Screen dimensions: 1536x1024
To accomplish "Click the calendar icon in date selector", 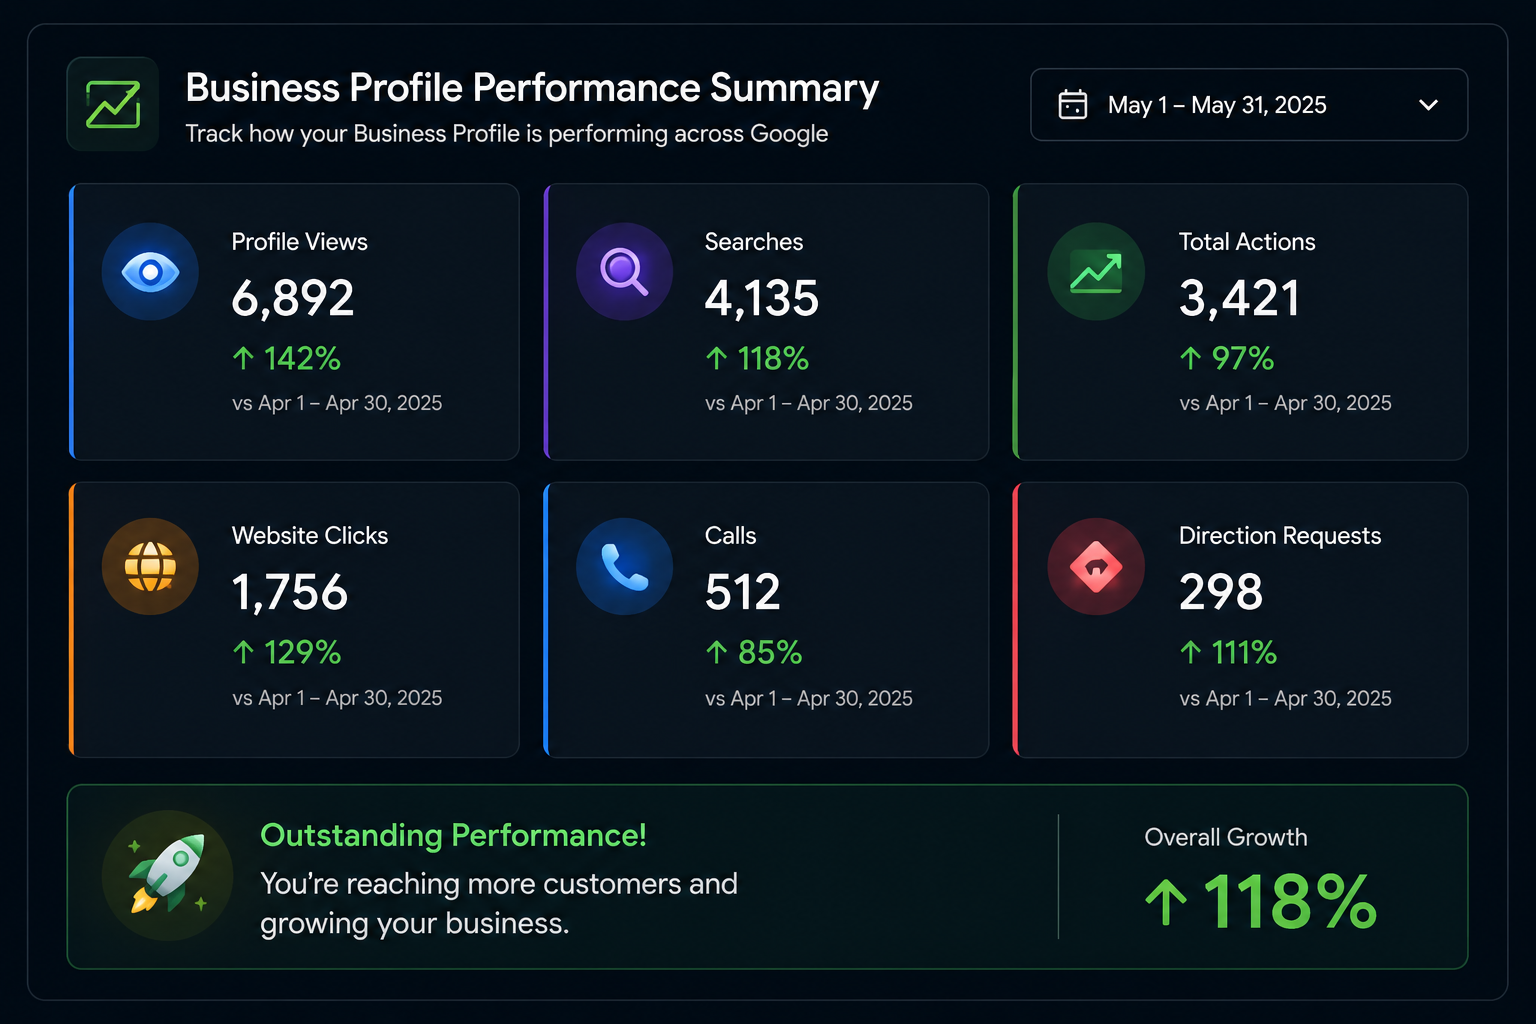I will (x=1073, y=104).
